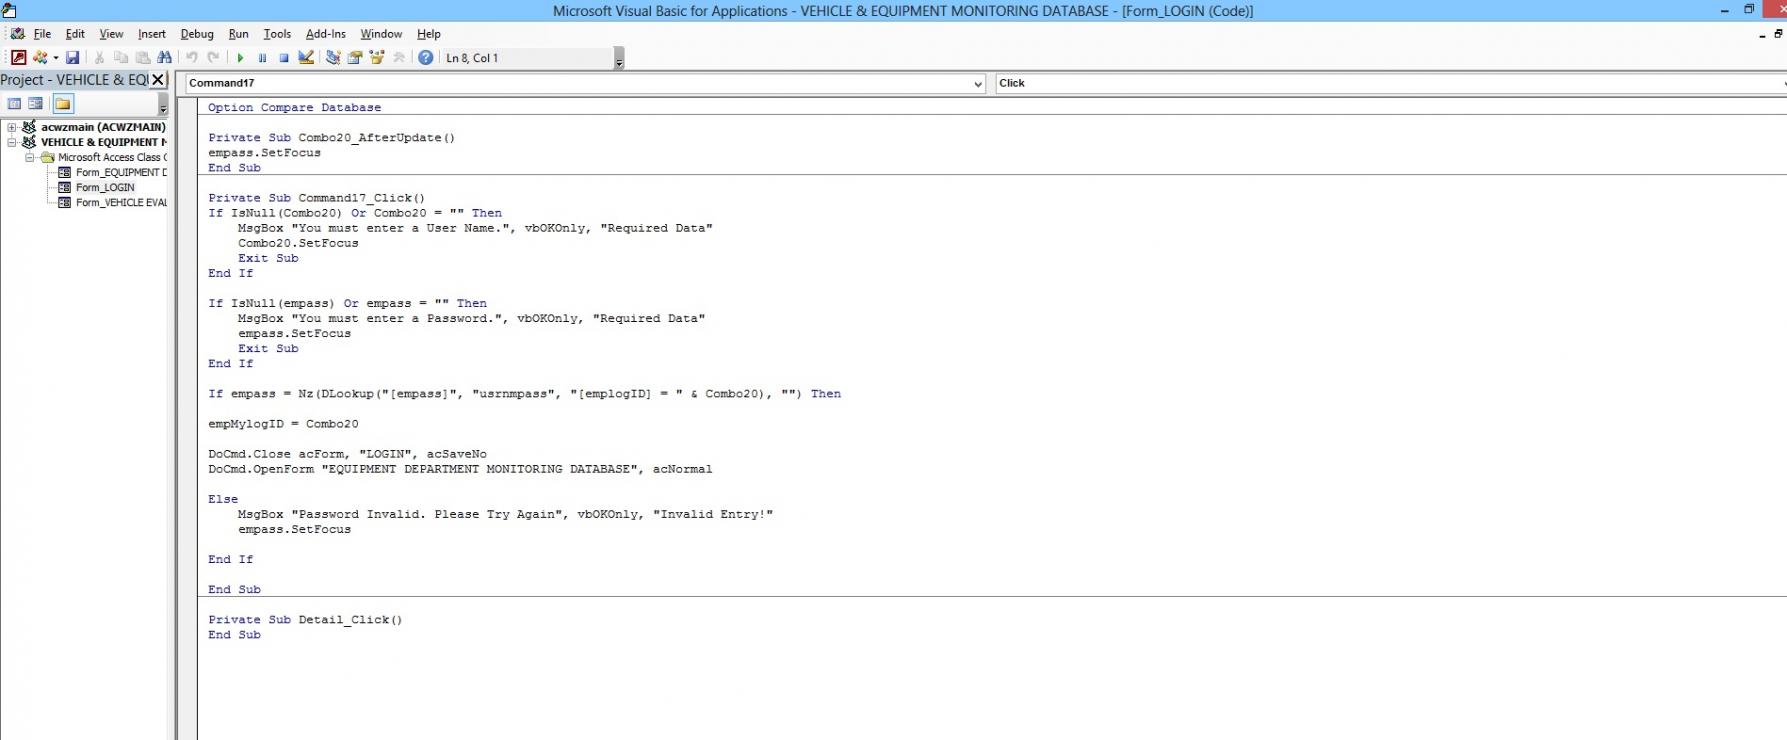The height and width of the screenshot is (740, 1787).
Task: Open the Debug menu
Action: [197, 34]
